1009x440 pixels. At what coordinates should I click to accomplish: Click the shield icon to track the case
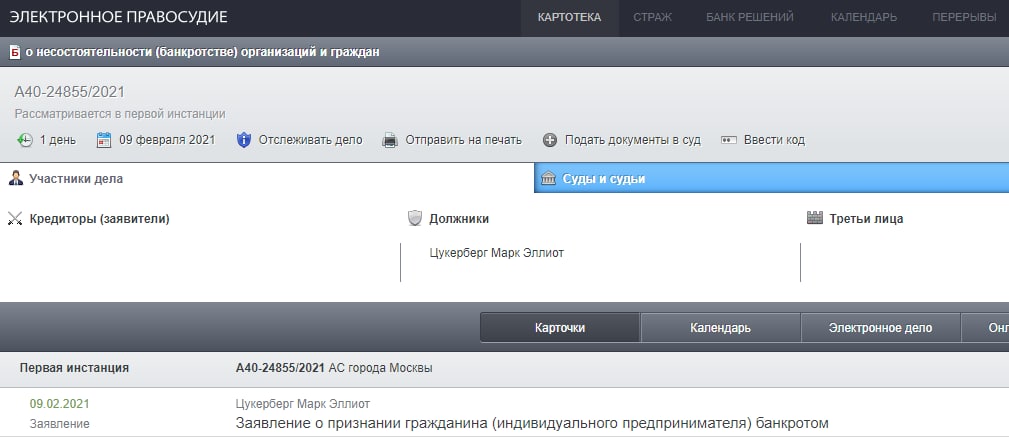click(243, 140)
